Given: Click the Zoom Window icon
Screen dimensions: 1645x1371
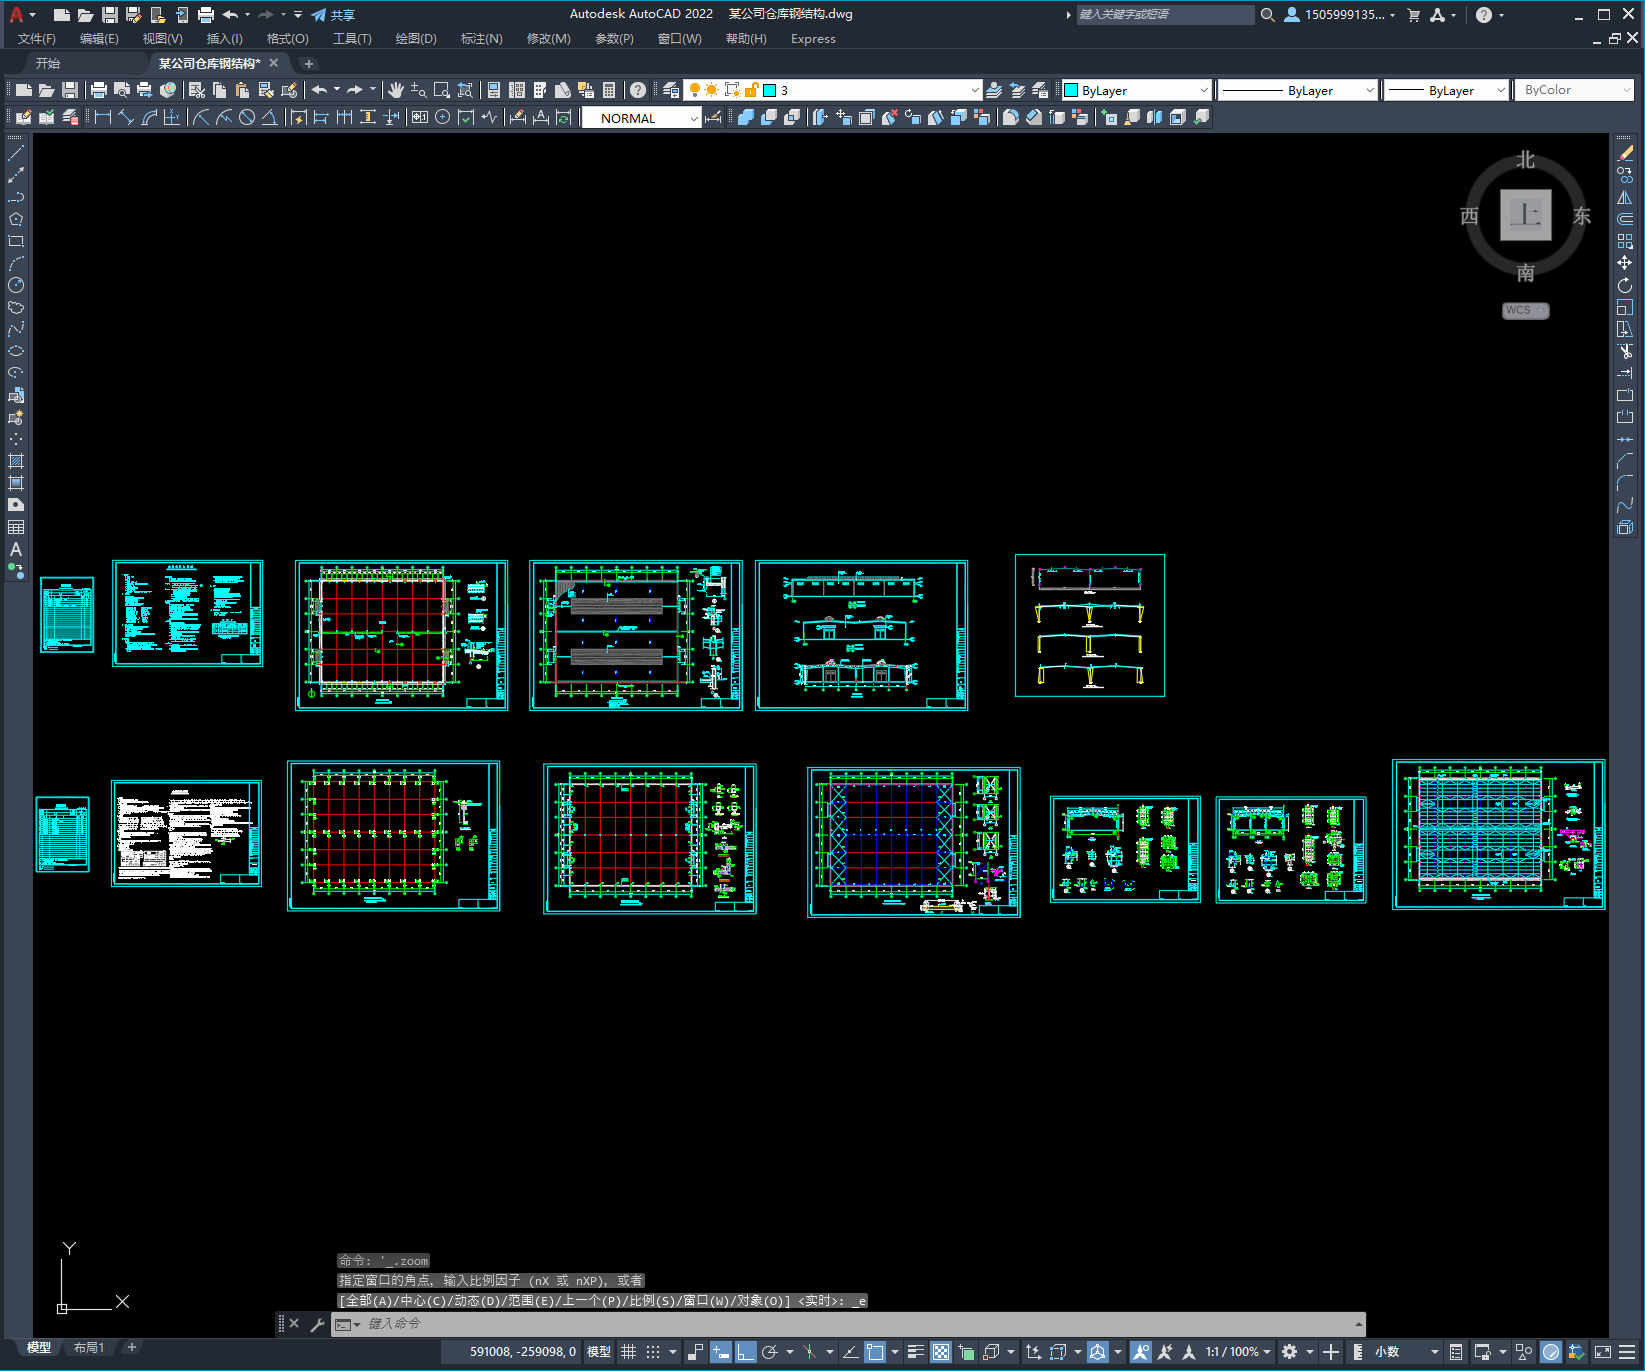Looking at the screenshot, I should (442, 90).
